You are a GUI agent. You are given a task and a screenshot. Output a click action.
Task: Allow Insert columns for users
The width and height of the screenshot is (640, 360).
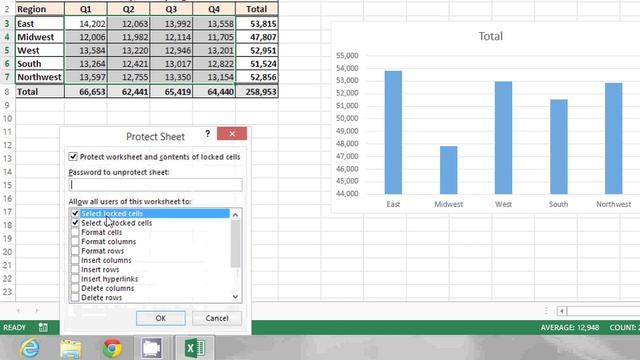75,260
